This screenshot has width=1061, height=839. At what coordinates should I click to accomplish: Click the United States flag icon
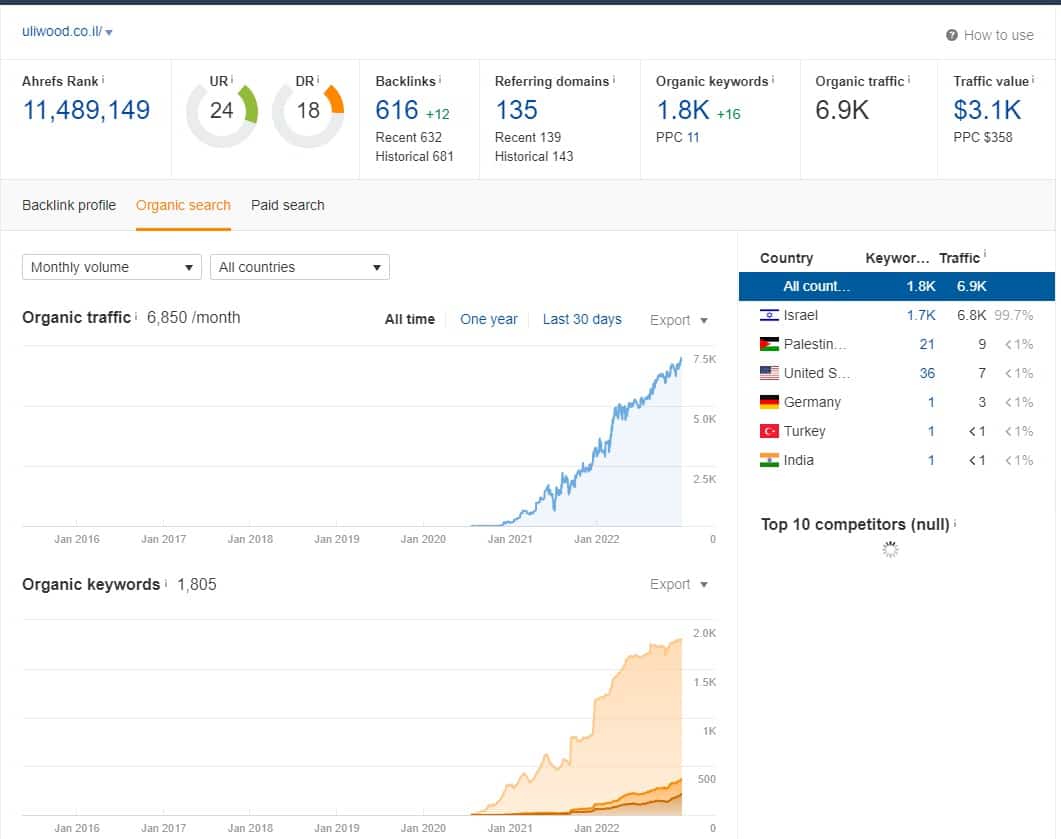pyautogui.click(x=769, y=373)
